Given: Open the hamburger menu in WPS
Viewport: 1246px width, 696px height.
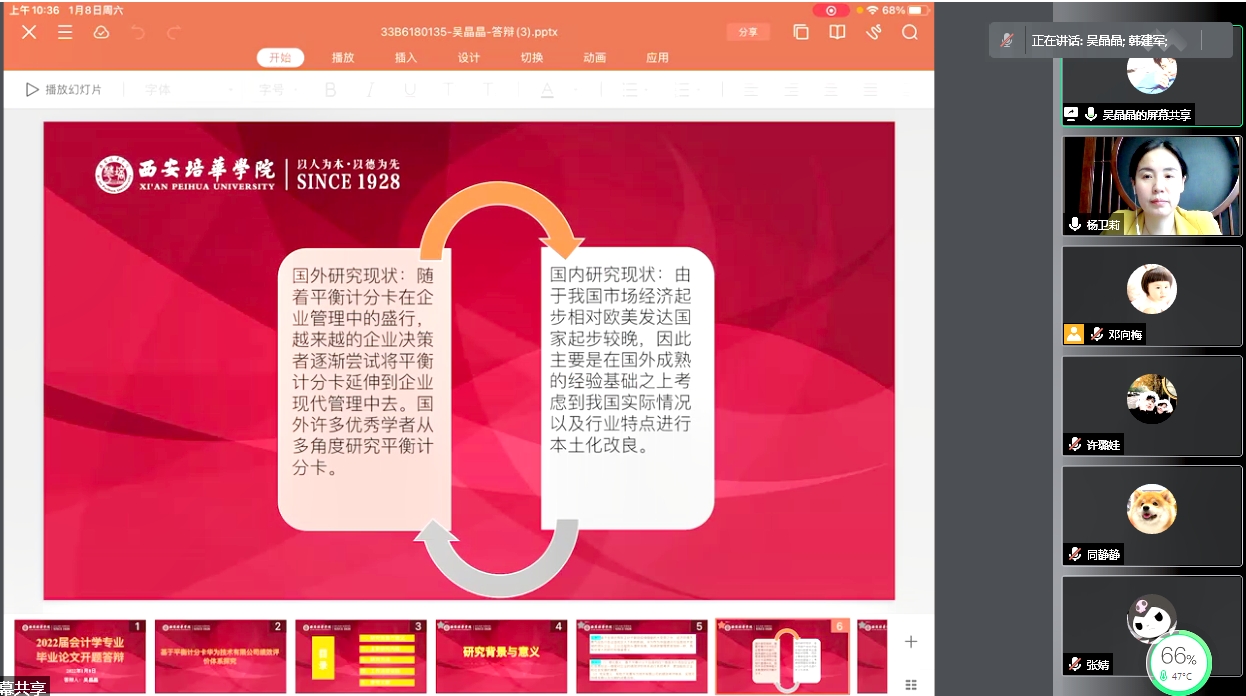Looking at the screenshot, I should pos(65,32).
